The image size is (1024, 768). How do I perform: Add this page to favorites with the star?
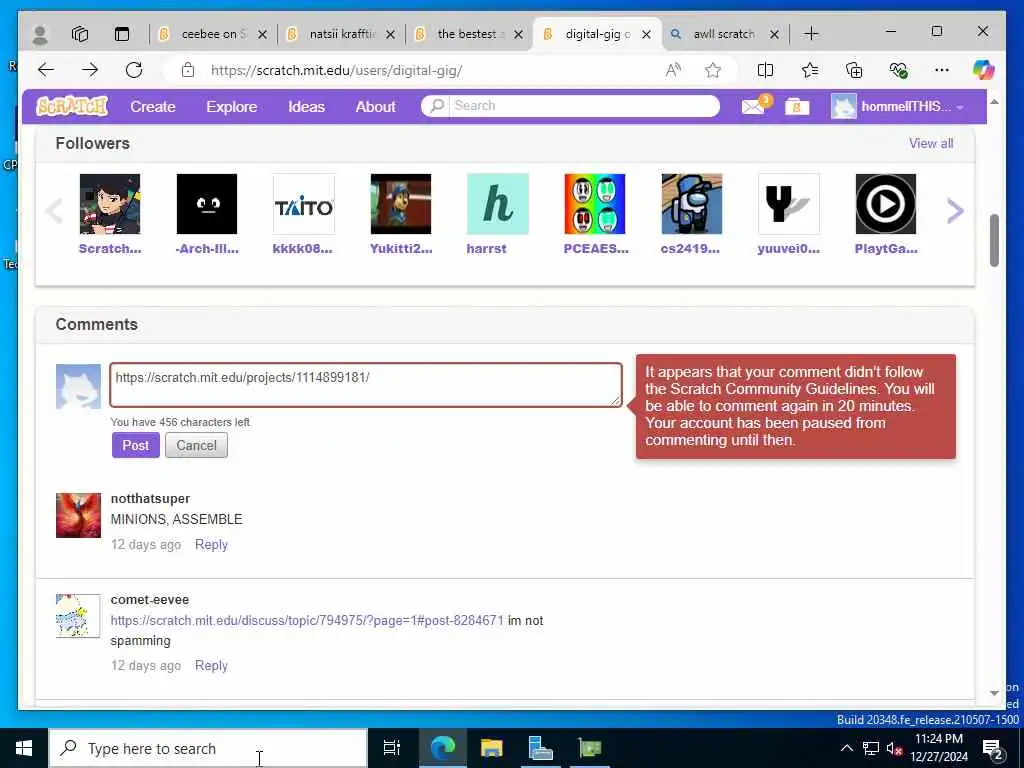click(713, 70)
